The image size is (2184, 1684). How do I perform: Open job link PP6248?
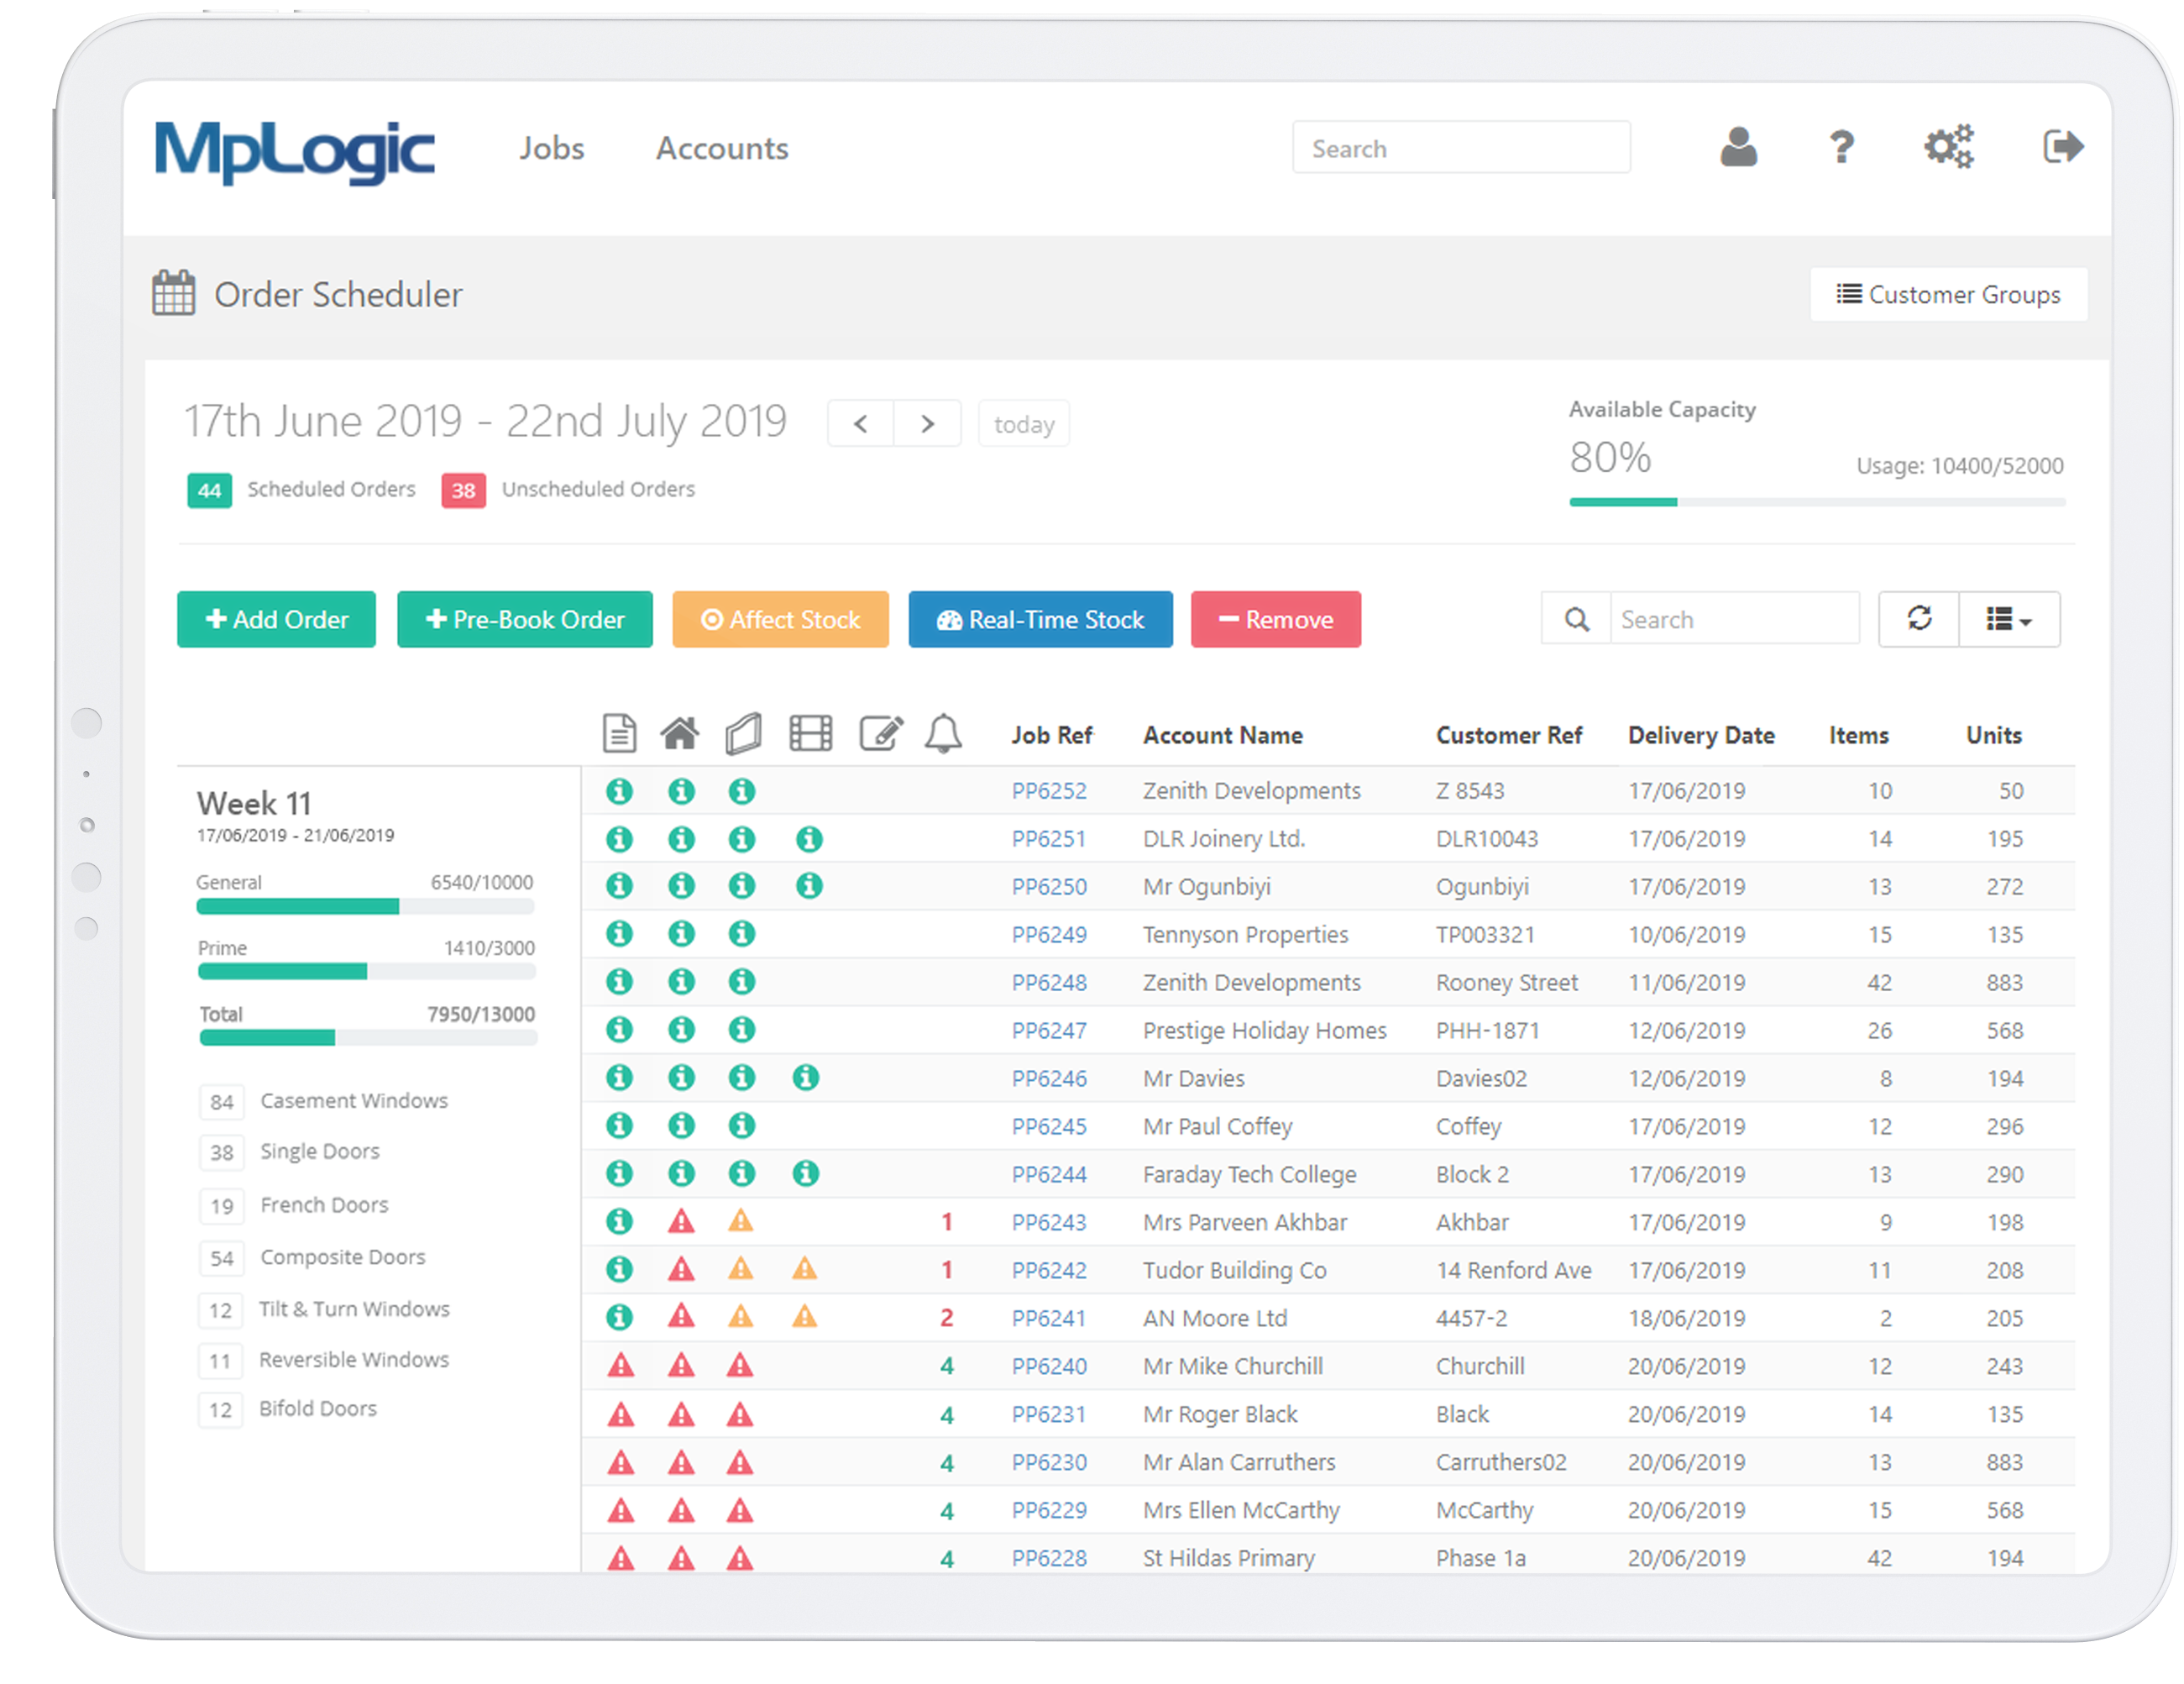(1049, 983)
